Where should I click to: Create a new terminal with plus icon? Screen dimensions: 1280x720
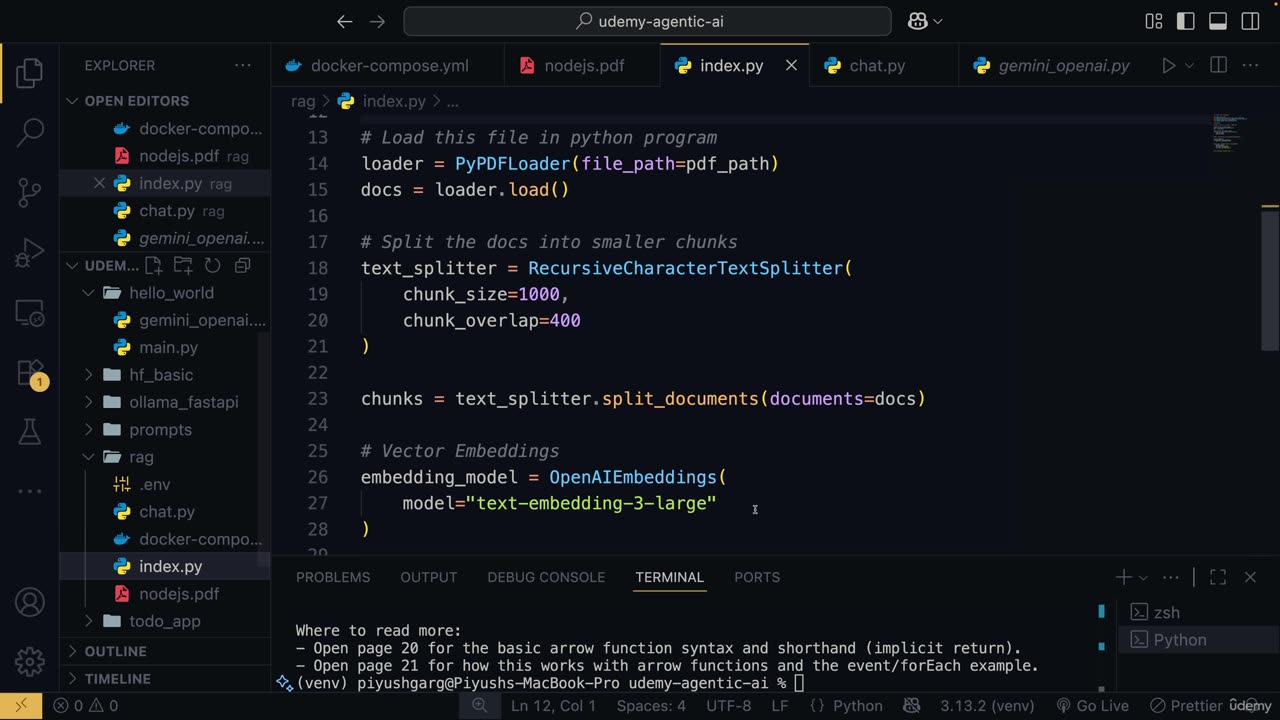click(x=1124, y=577)
